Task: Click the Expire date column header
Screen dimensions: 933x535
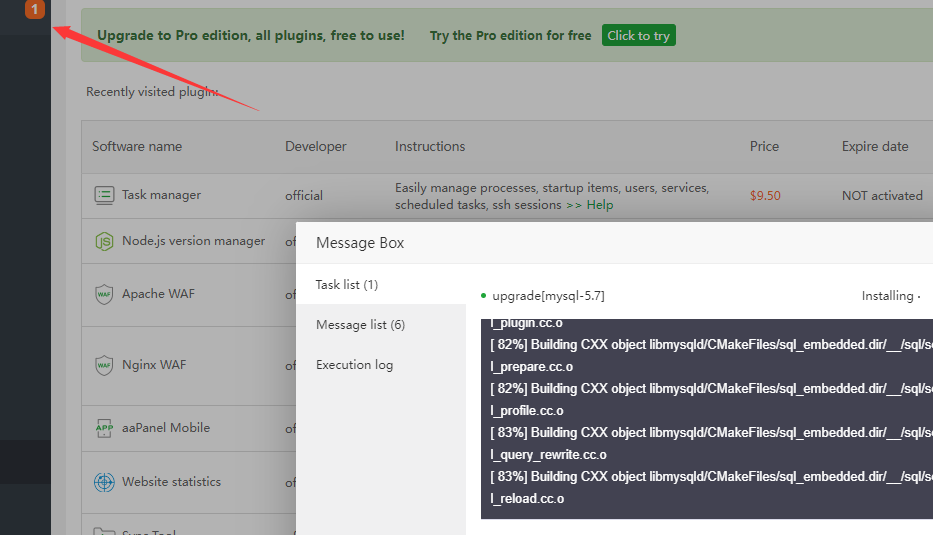Action: [874, 146]
